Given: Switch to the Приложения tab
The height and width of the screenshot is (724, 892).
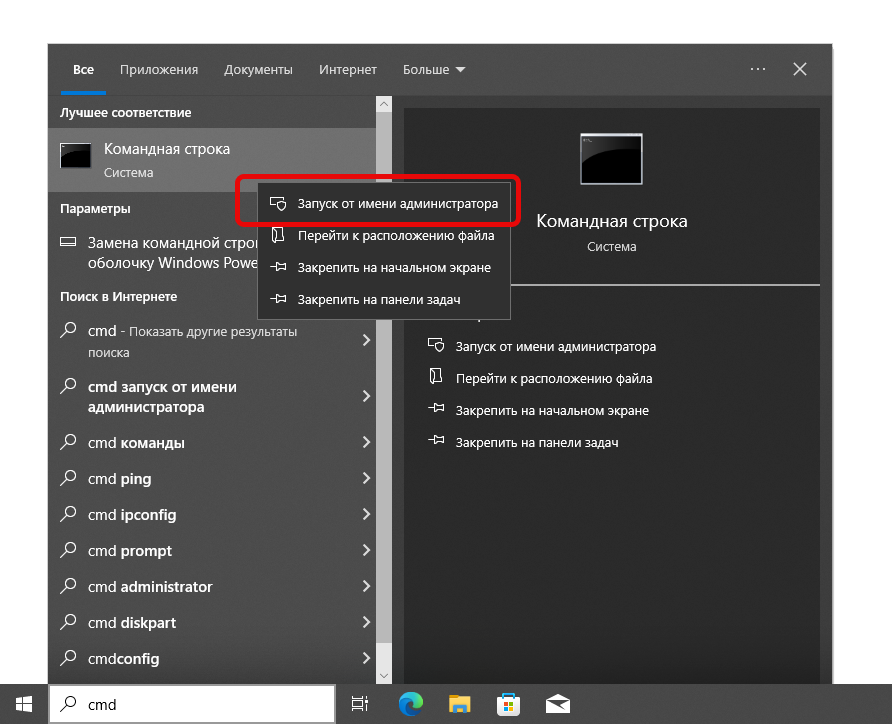Looking at the screenshot, I should [x=159, y=70].
